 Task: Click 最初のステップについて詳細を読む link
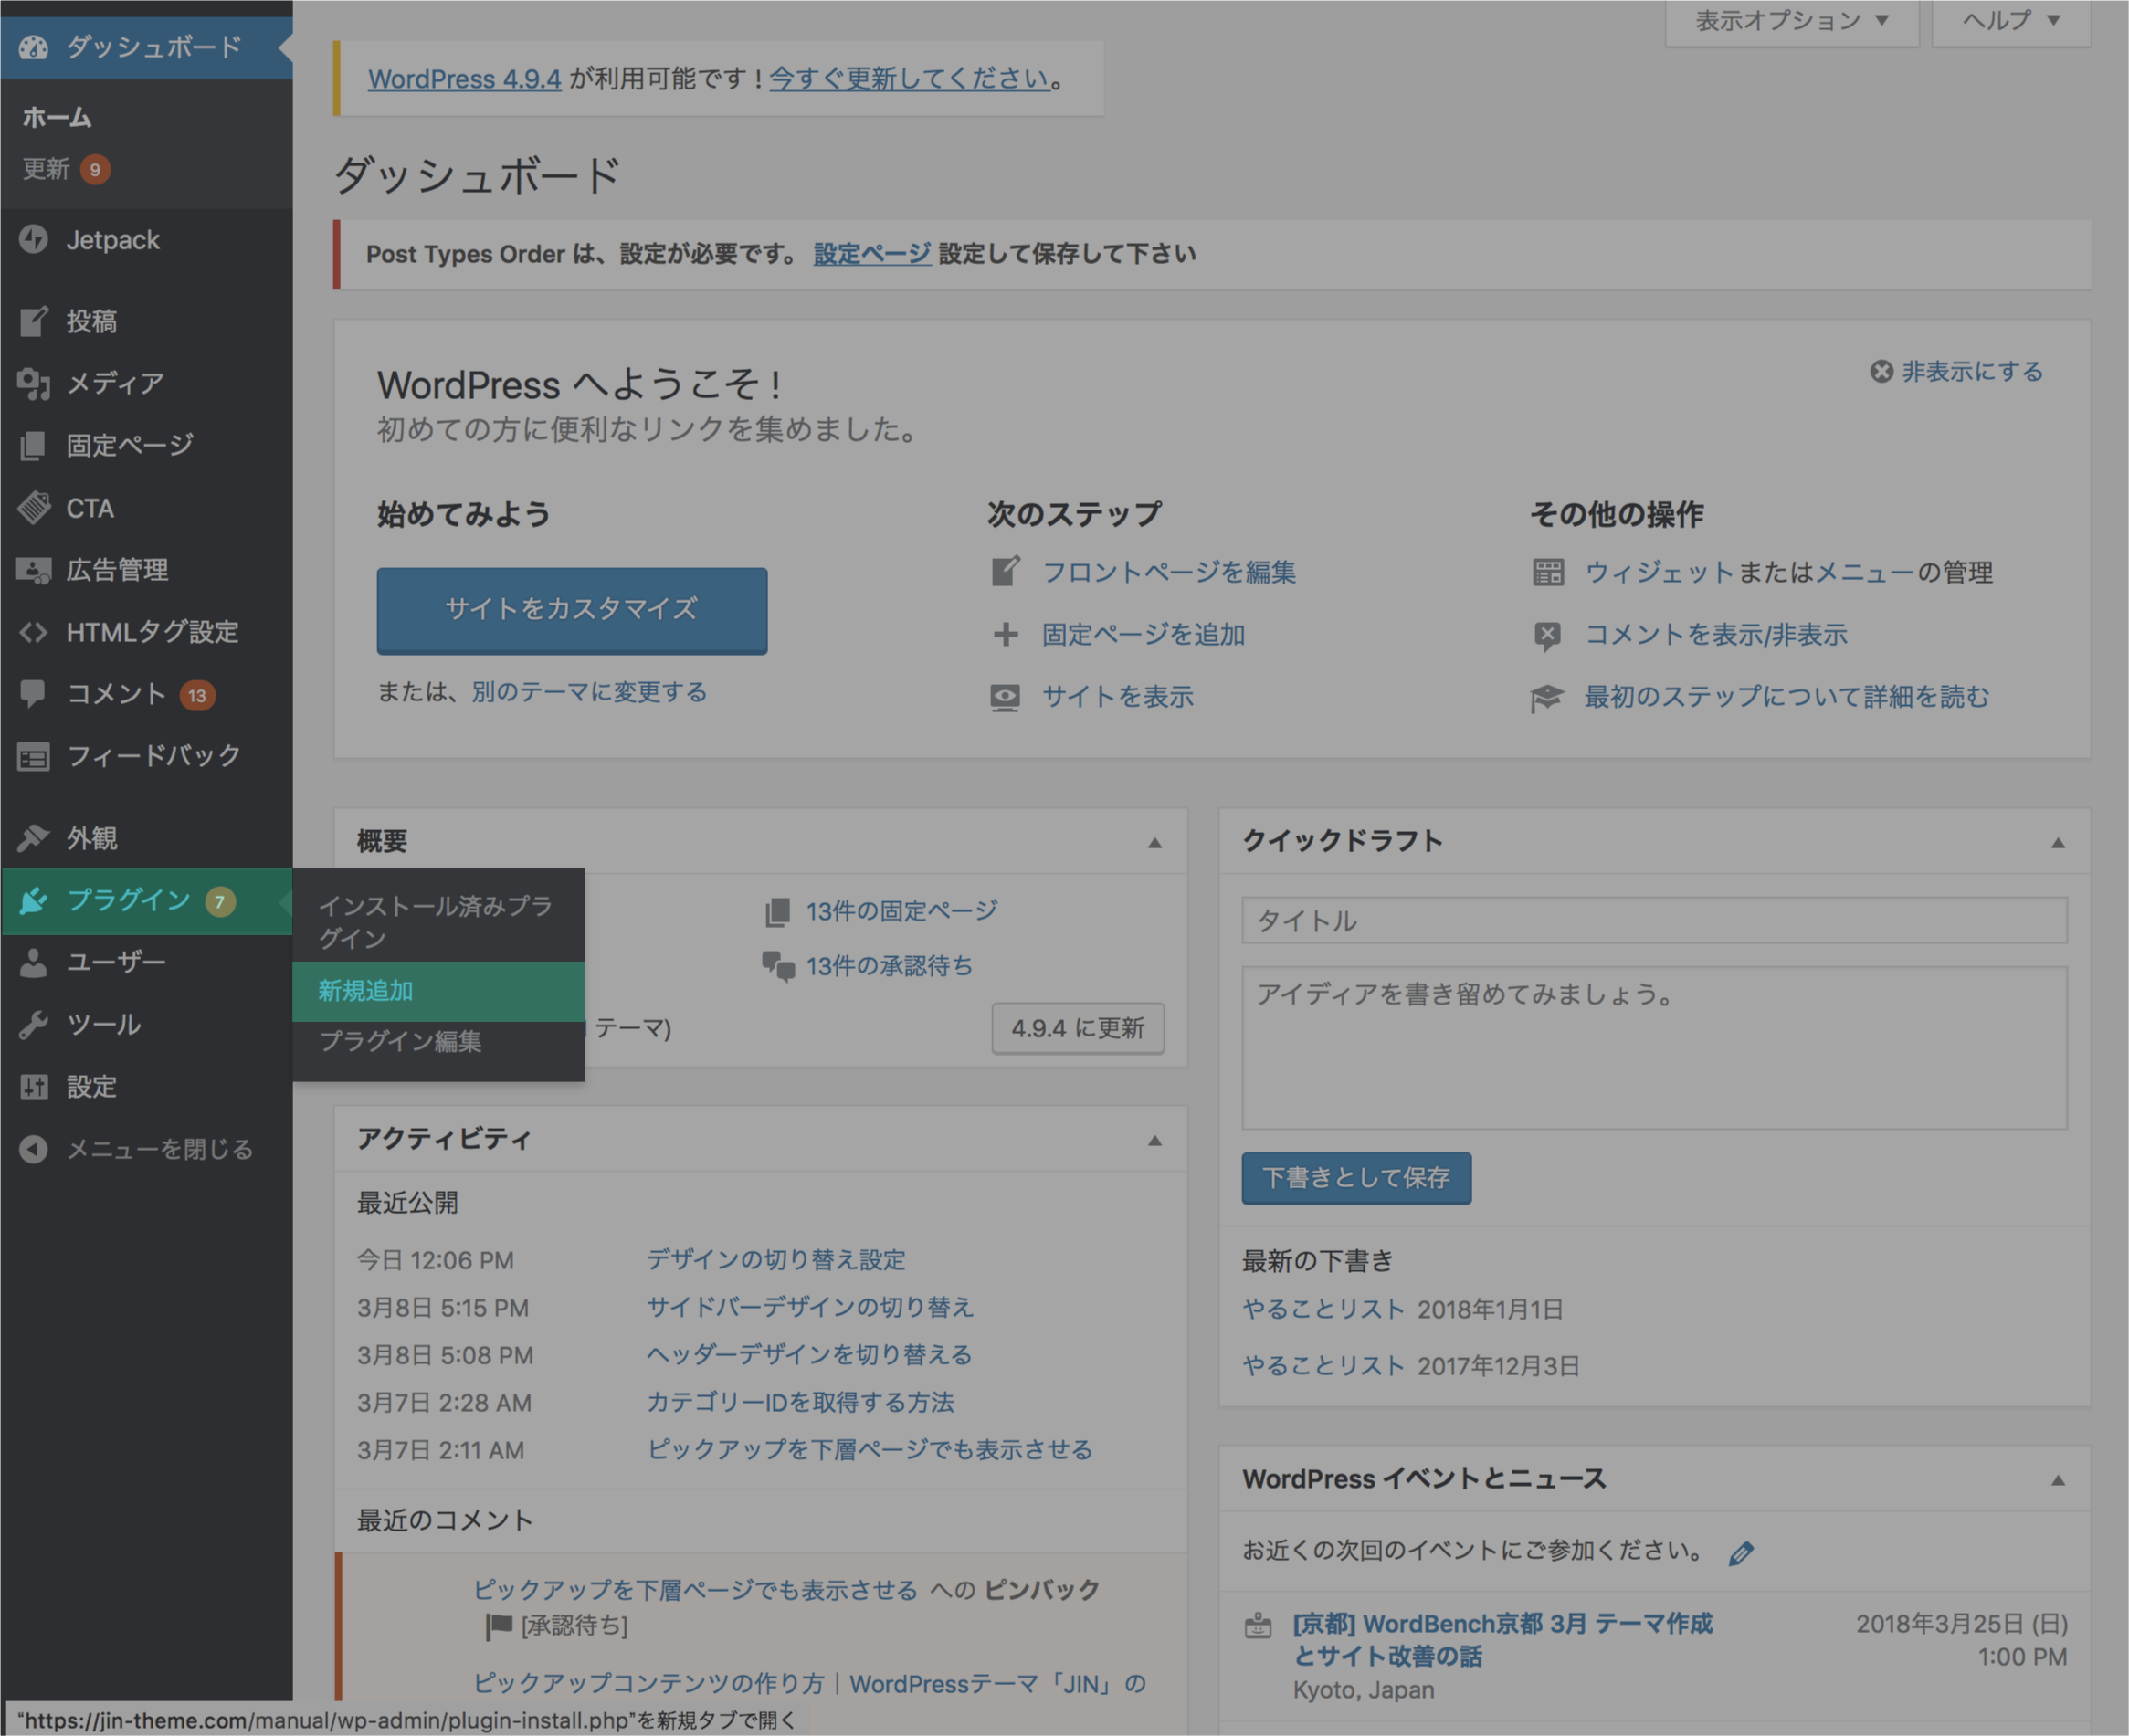point(1787,697)
